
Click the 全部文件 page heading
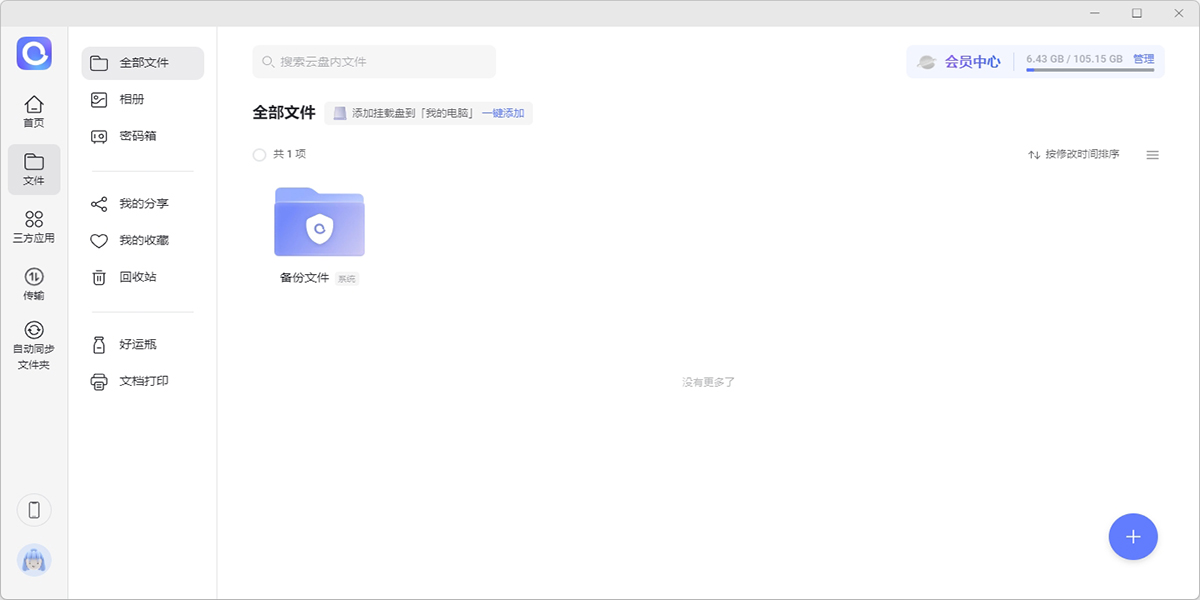point(284,112)
